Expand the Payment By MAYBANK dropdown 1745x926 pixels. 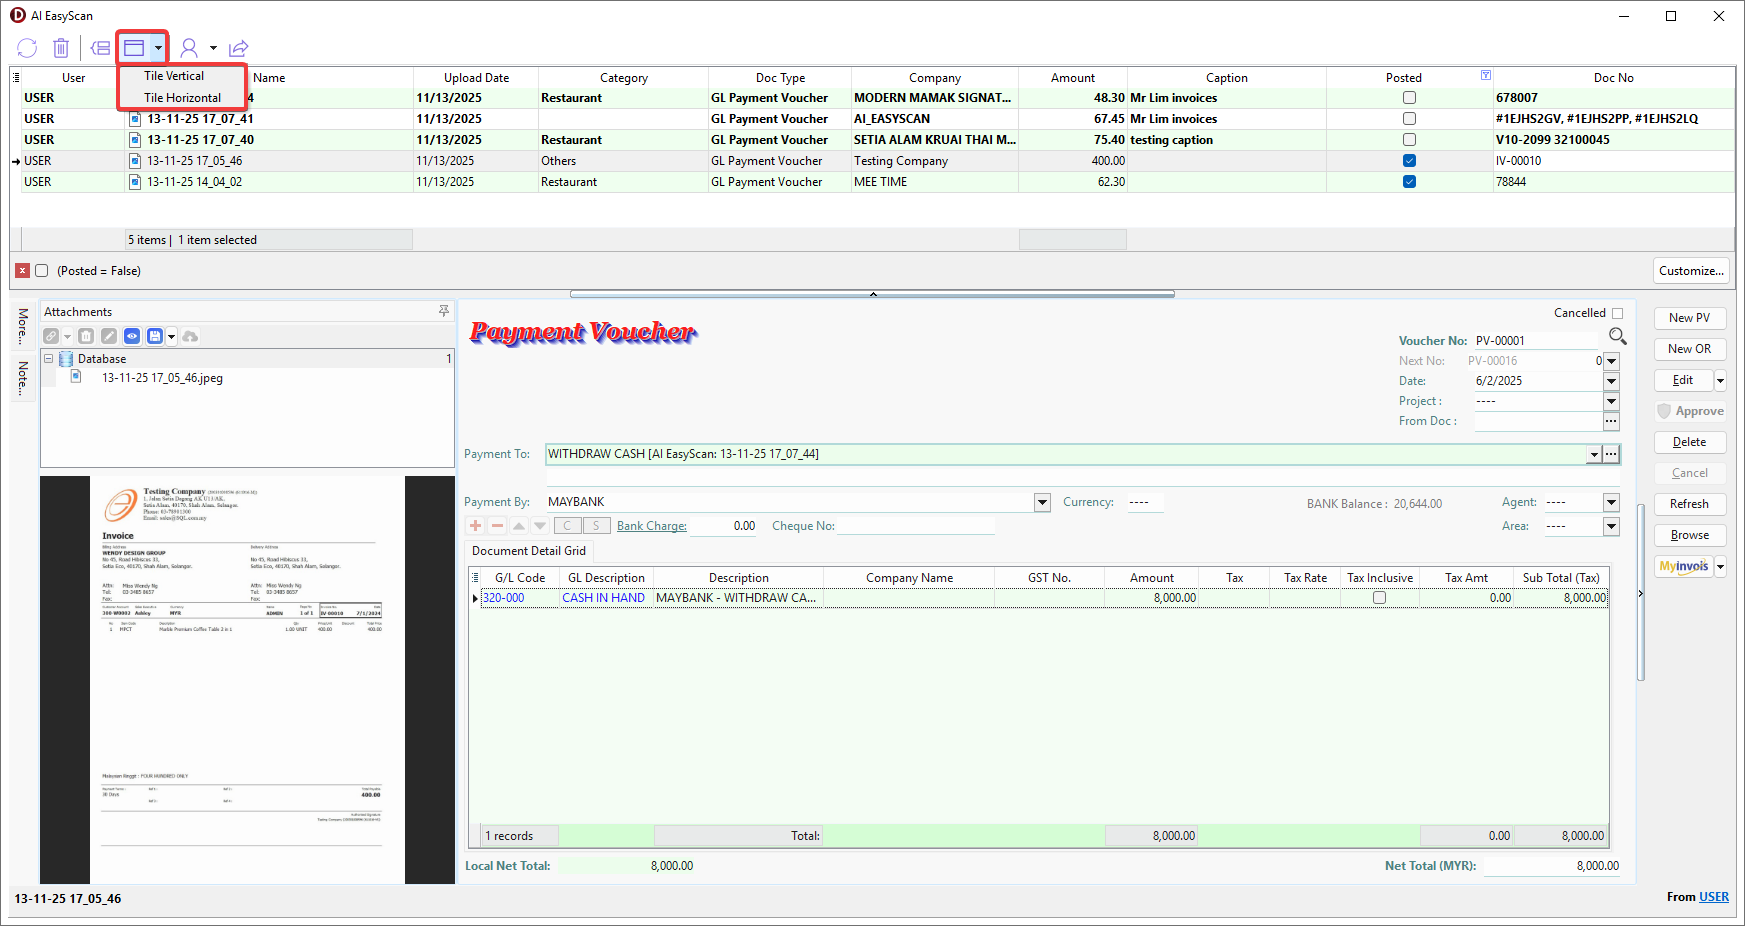click(x=1042, y=502)
